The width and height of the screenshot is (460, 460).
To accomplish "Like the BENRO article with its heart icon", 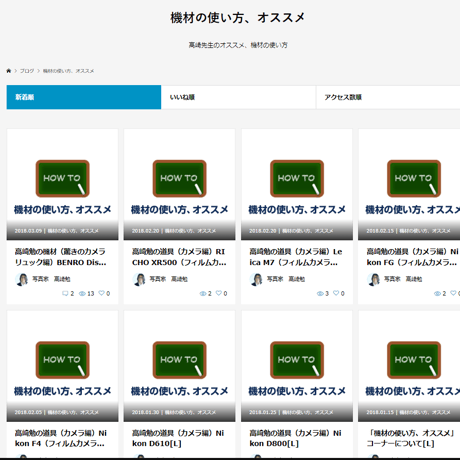I will [101, 293].
